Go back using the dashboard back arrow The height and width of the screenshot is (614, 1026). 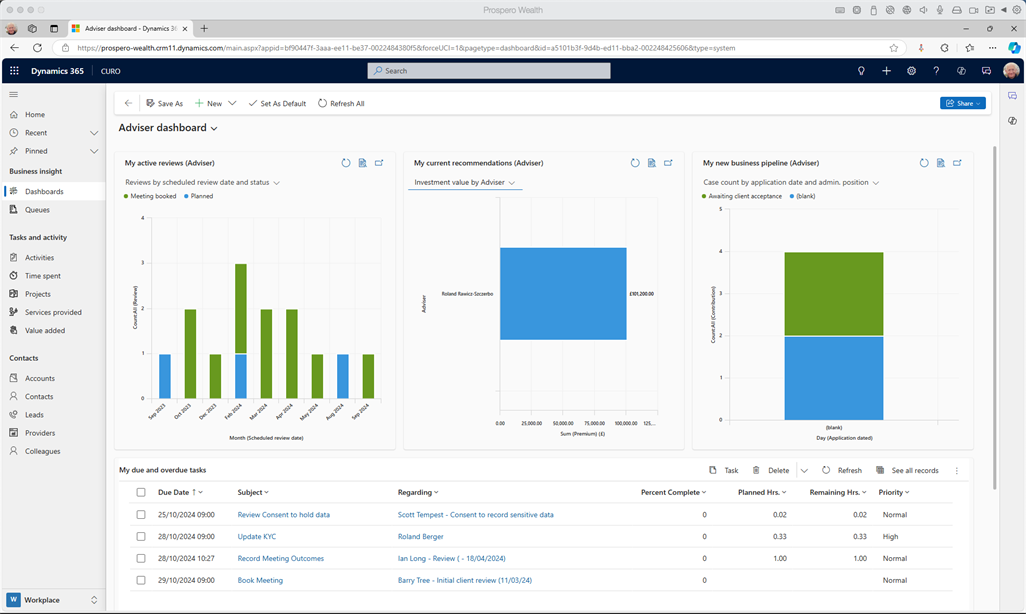click(128, 103)
